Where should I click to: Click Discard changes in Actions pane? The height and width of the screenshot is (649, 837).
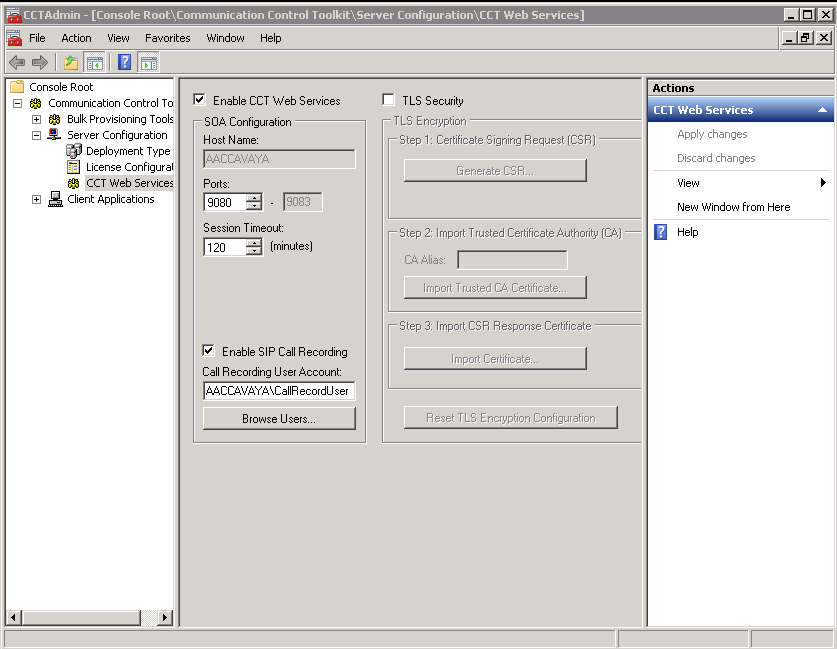pyautogui.click(x=716, y=158)
